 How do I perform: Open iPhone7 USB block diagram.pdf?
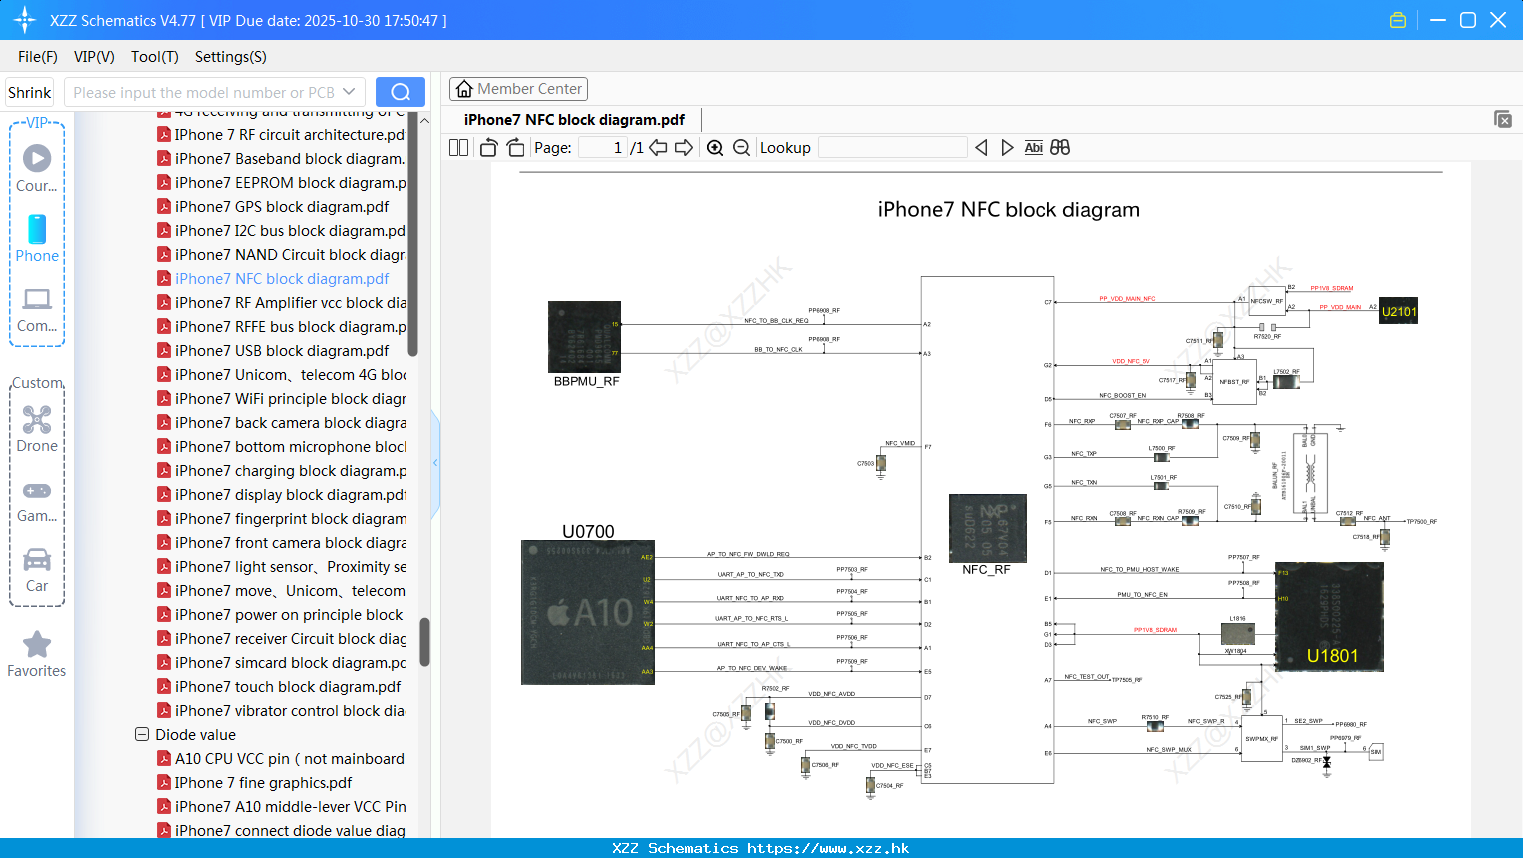[x=273, y=351]
